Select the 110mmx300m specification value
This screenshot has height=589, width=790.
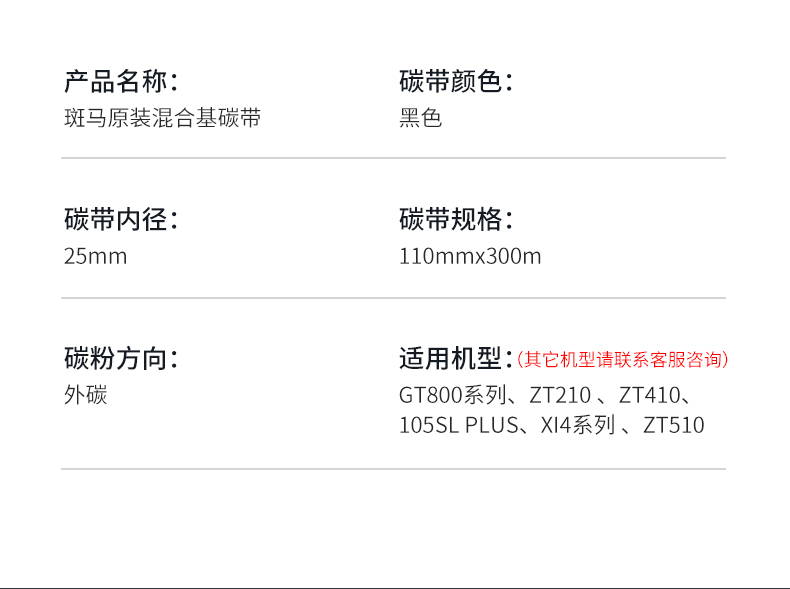(x=470, y=256)
